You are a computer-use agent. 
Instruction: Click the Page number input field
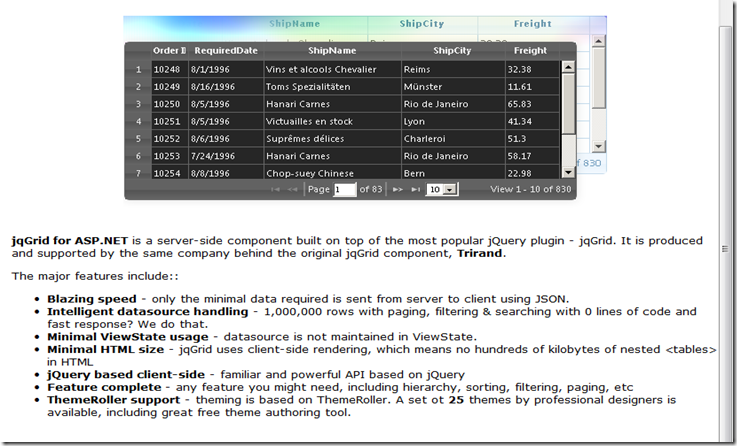[345, 189]
